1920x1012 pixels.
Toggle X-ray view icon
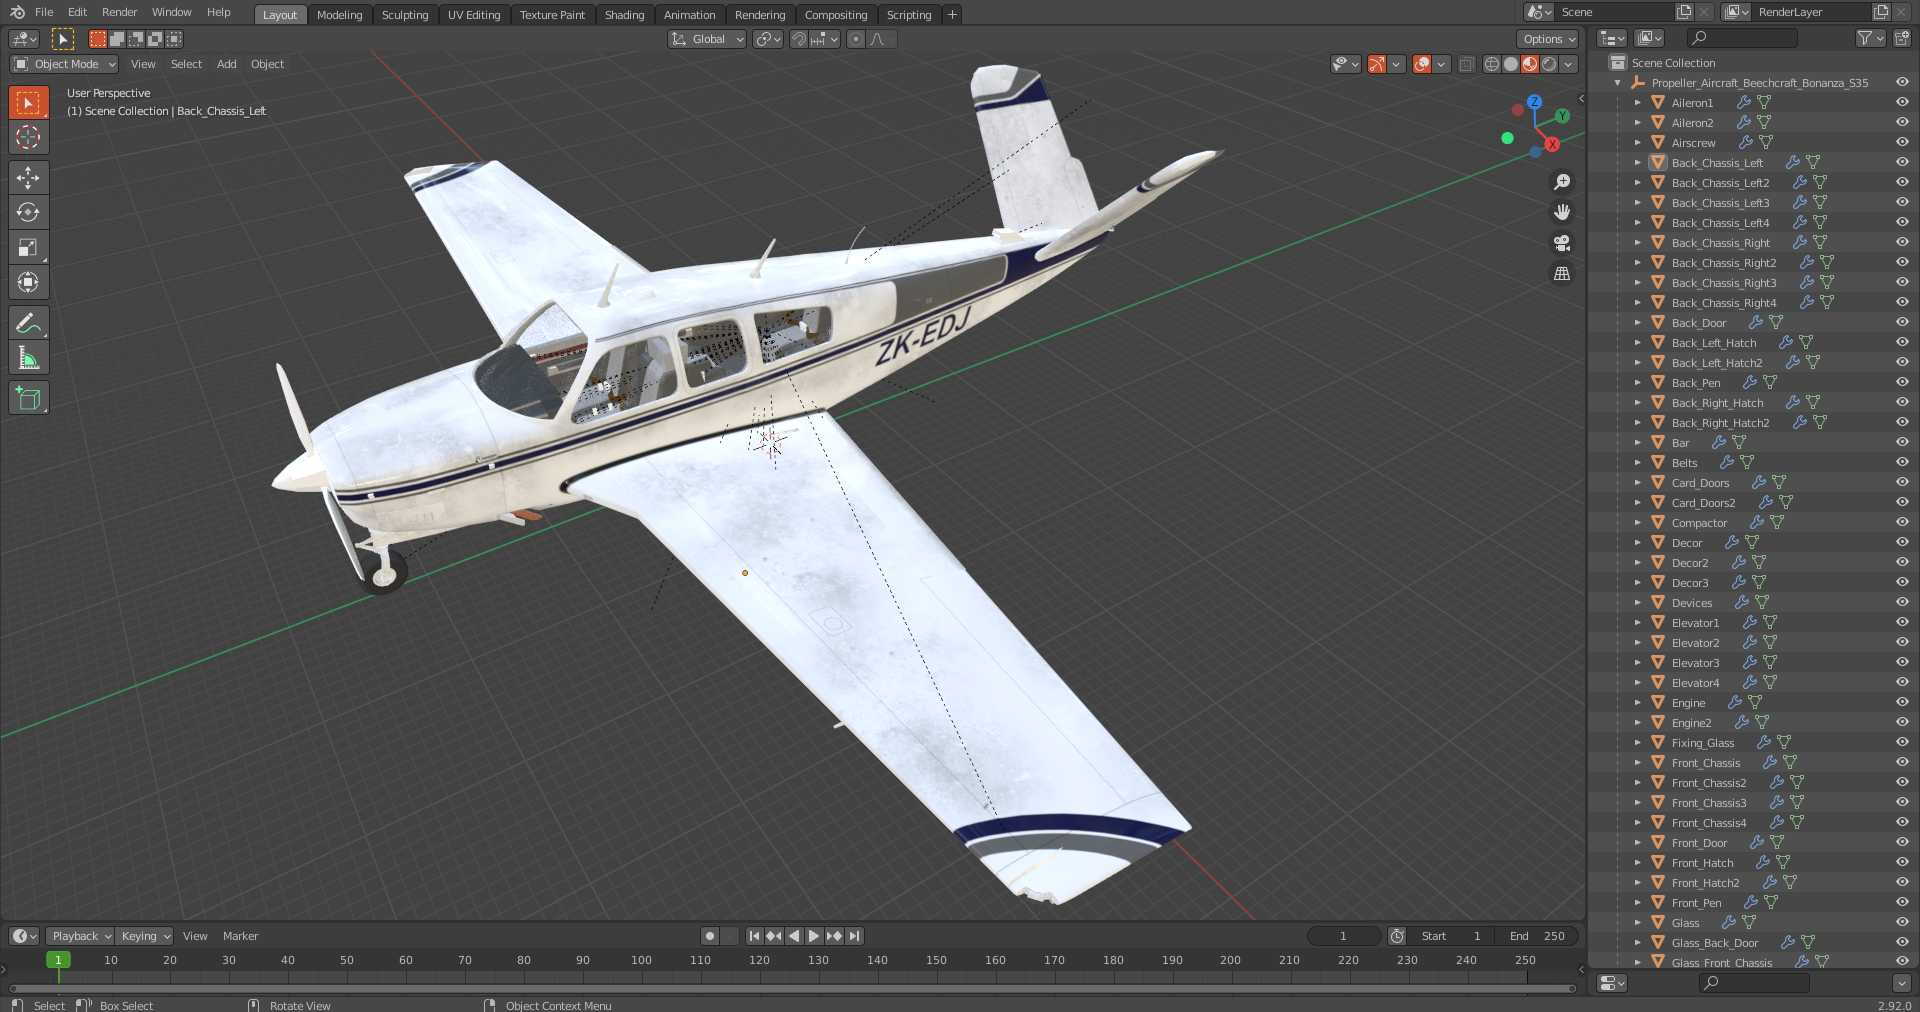pos(1466,64)
